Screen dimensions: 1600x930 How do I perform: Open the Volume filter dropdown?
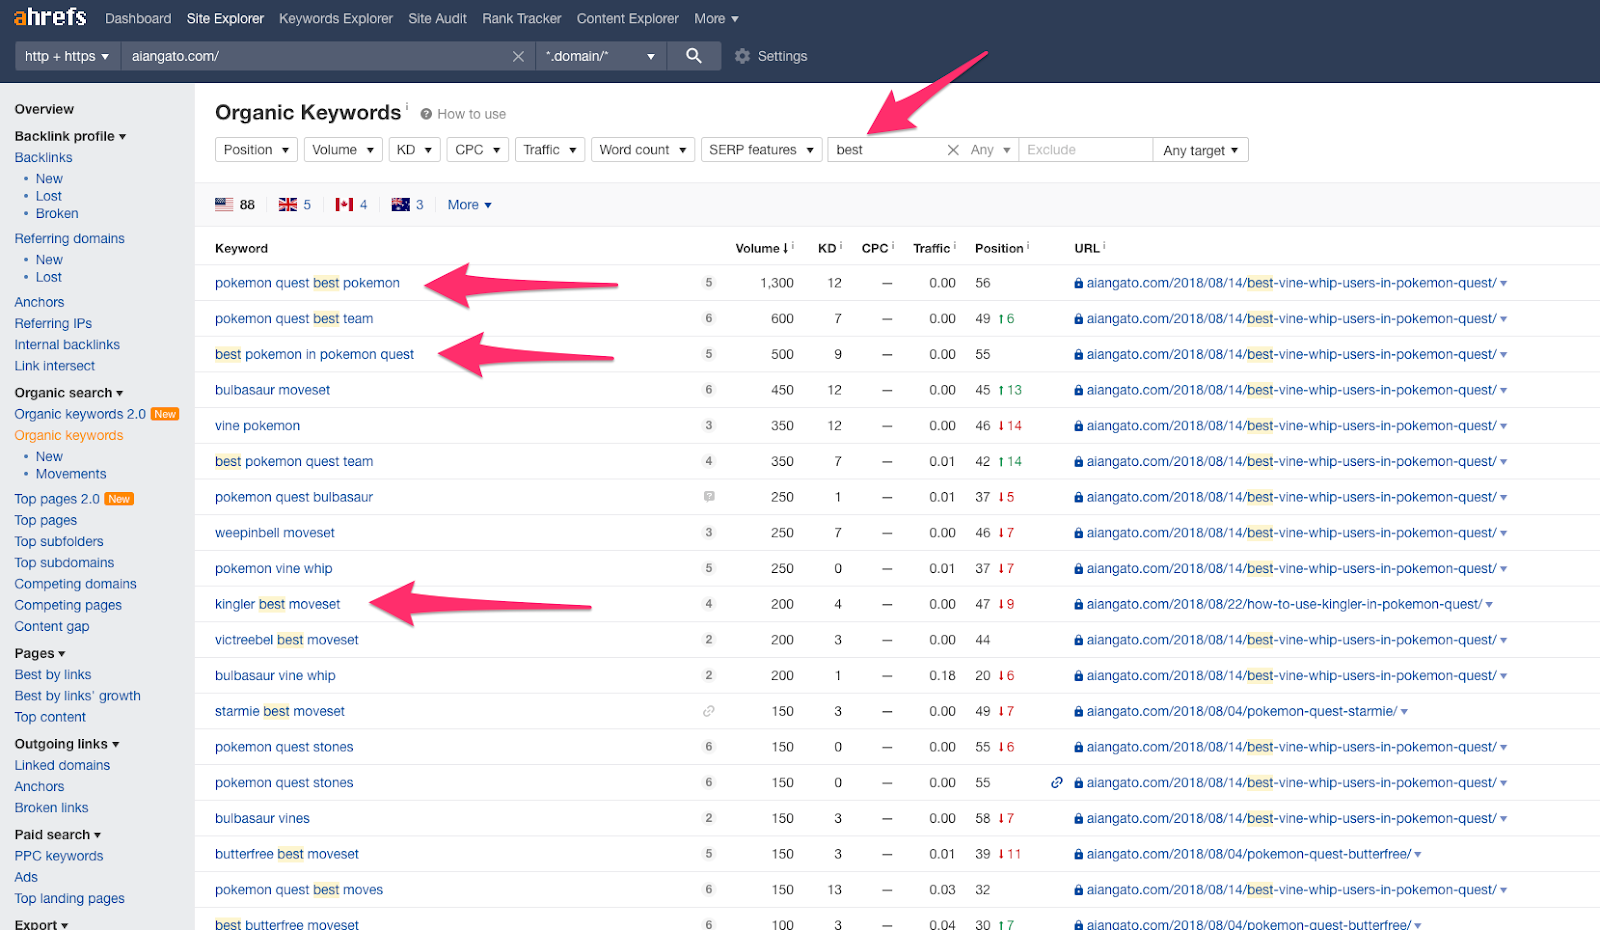coord(343,150)
